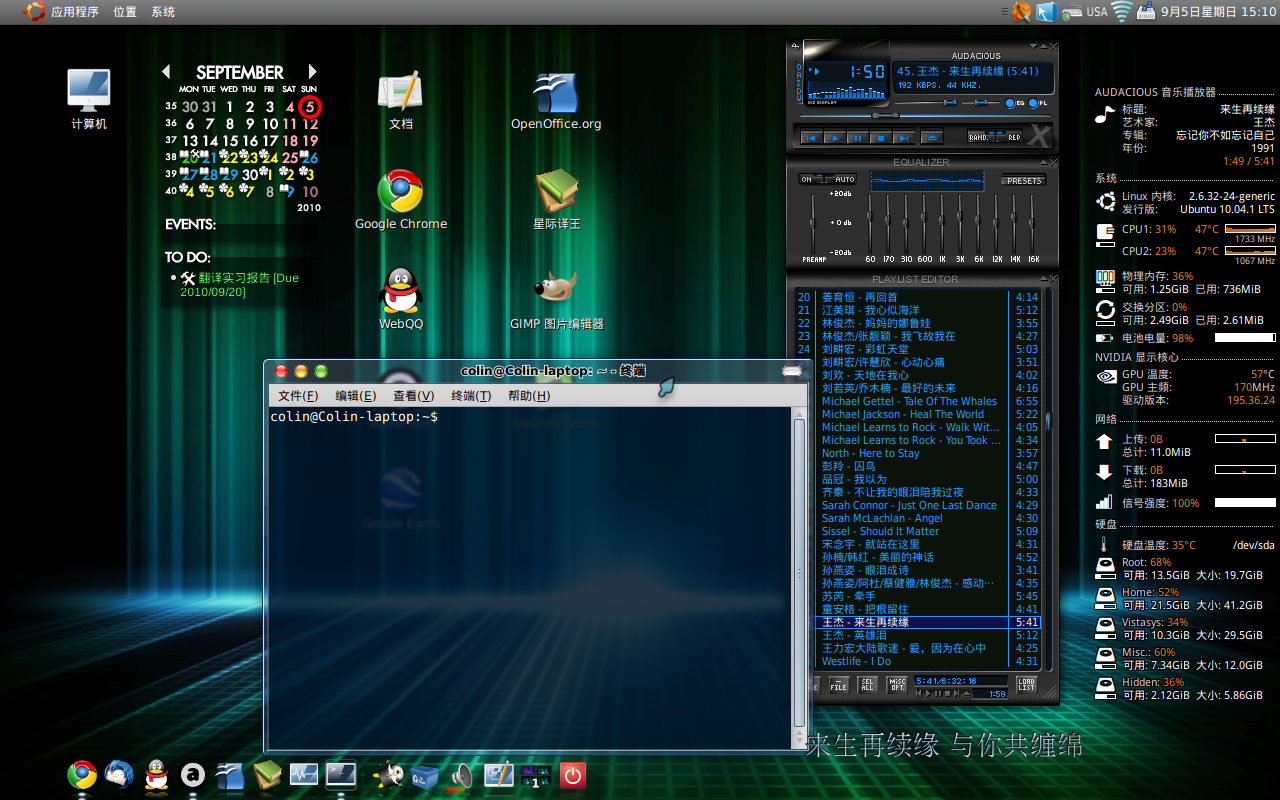The height and width of the screenshot is (800, 1280).
Task: Click MISC OPT button in playlist editor
Action: 897,685
